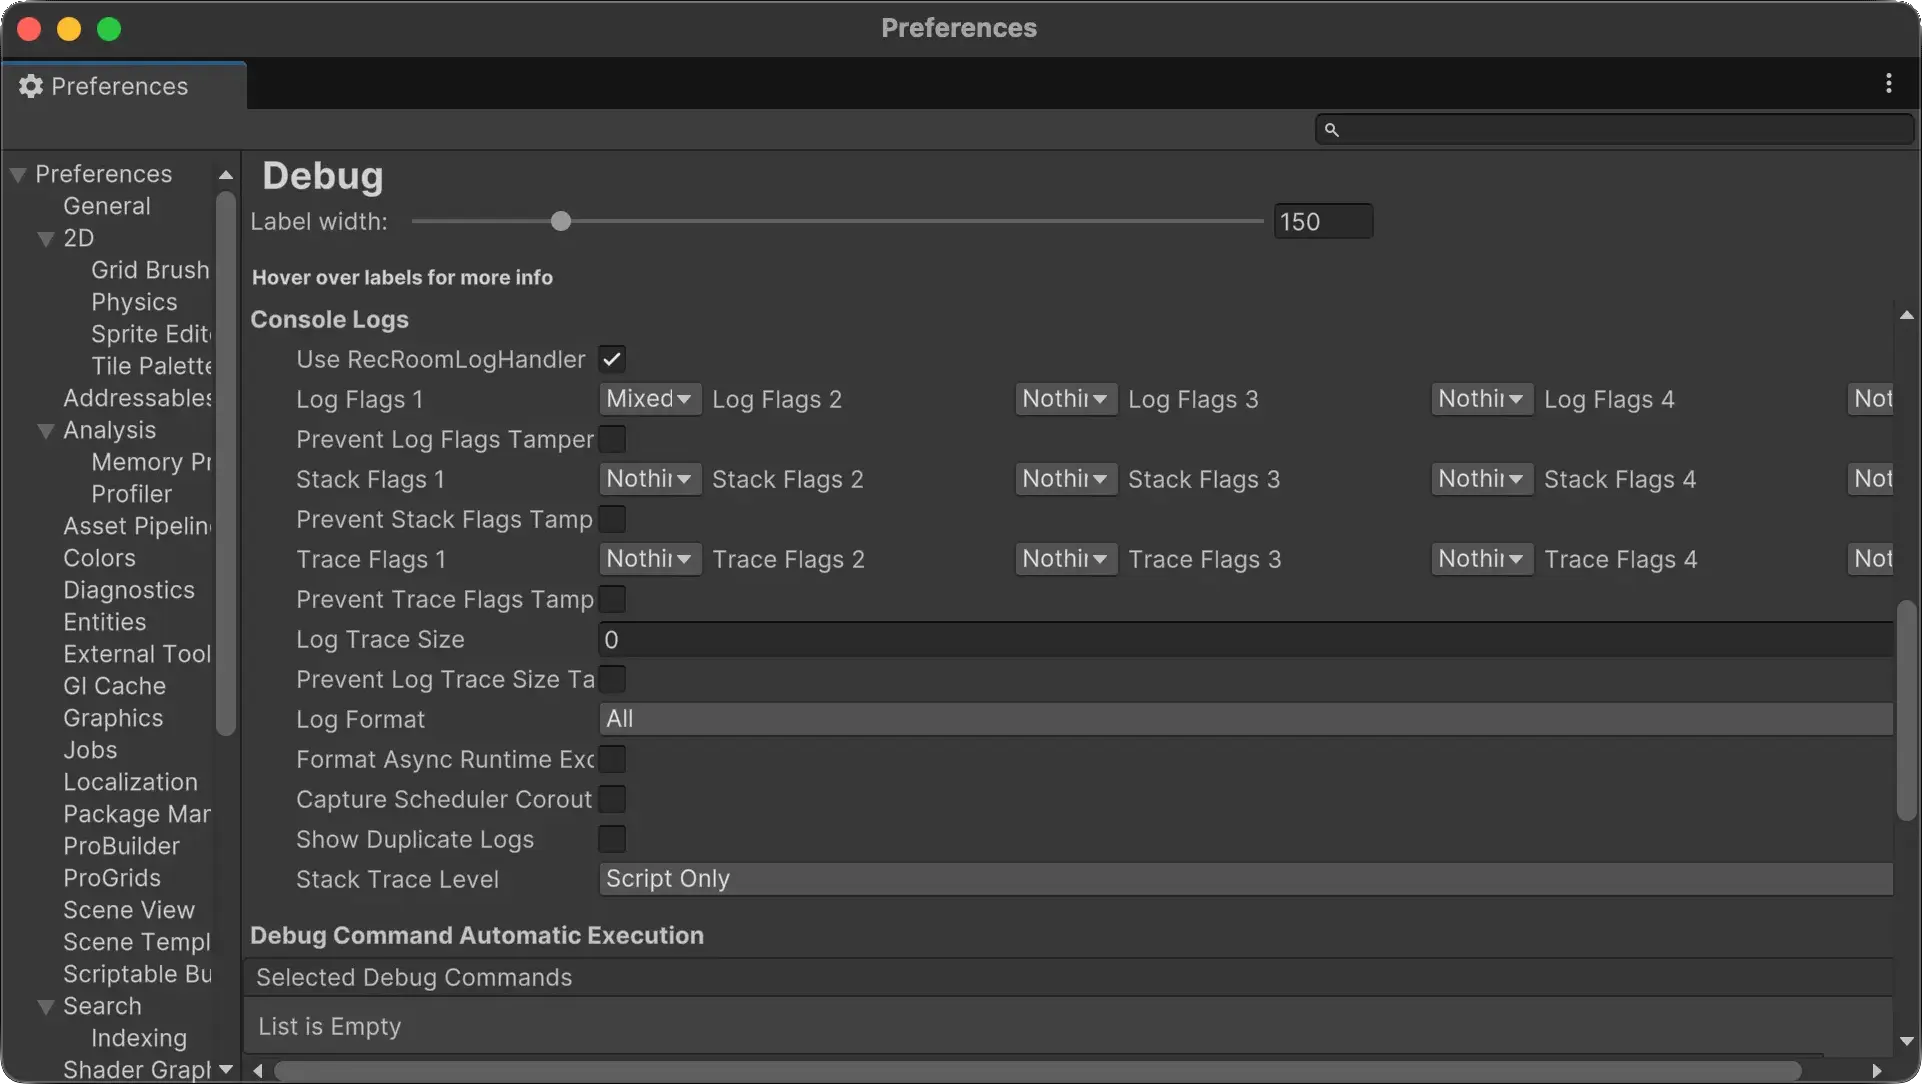Switch to the Preferences tab
Viewport: 1922px width, 1084px height.
pos(120,86)
